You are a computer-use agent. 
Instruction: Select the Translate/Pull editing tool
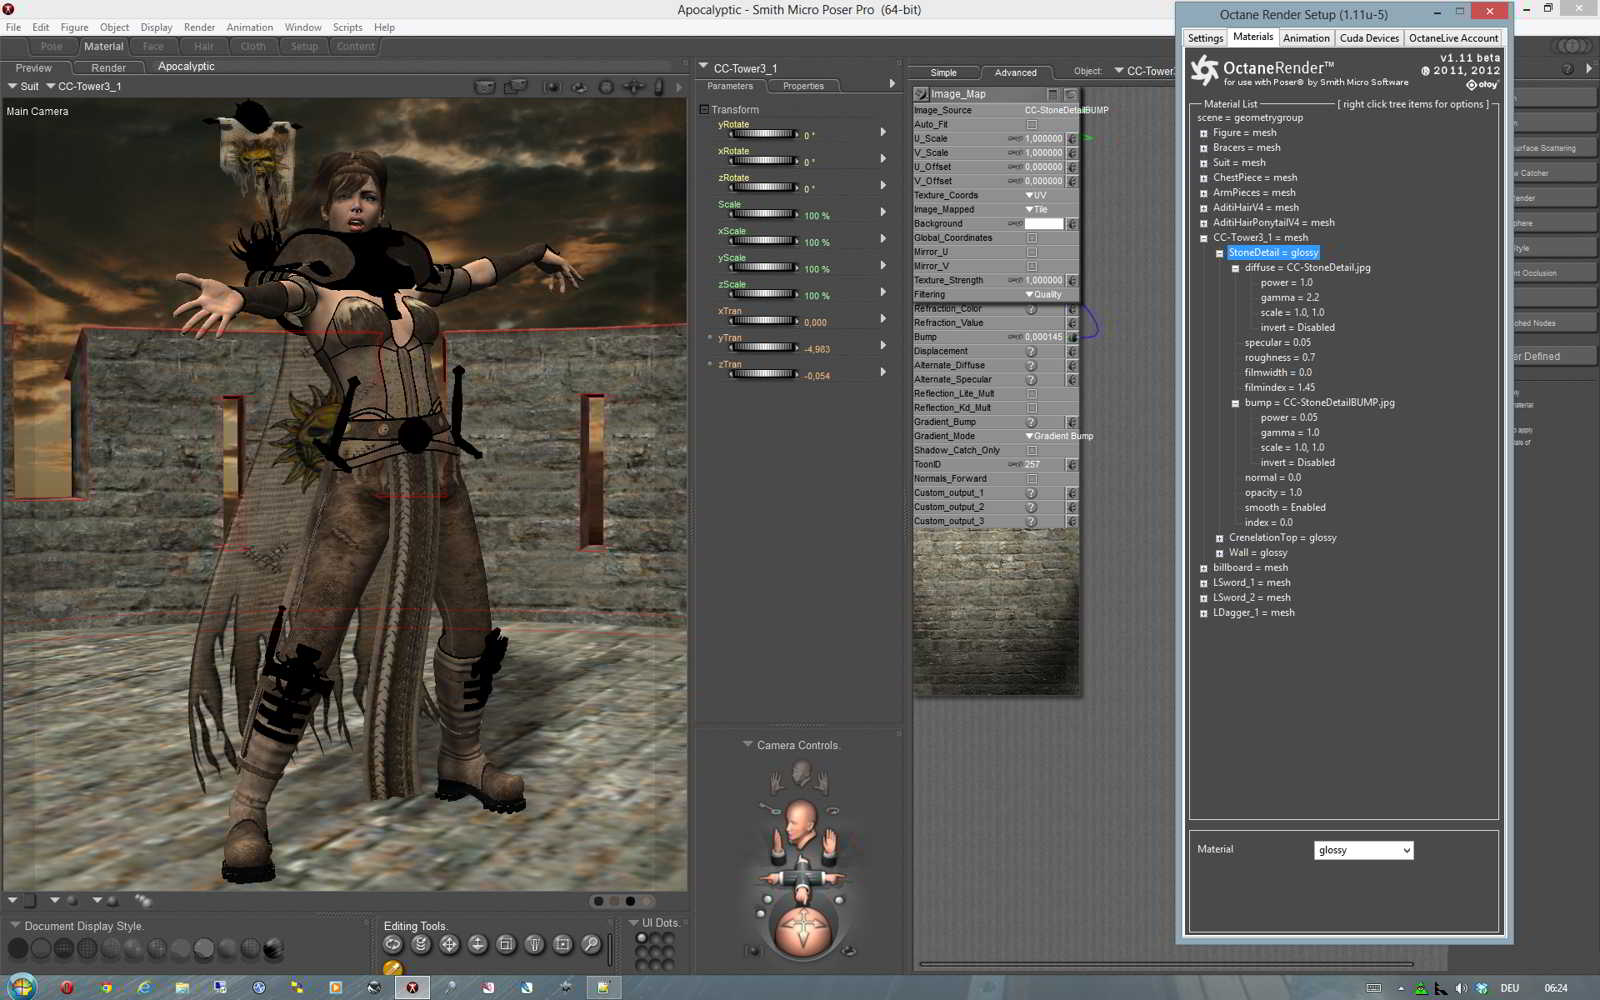(449, 944)
